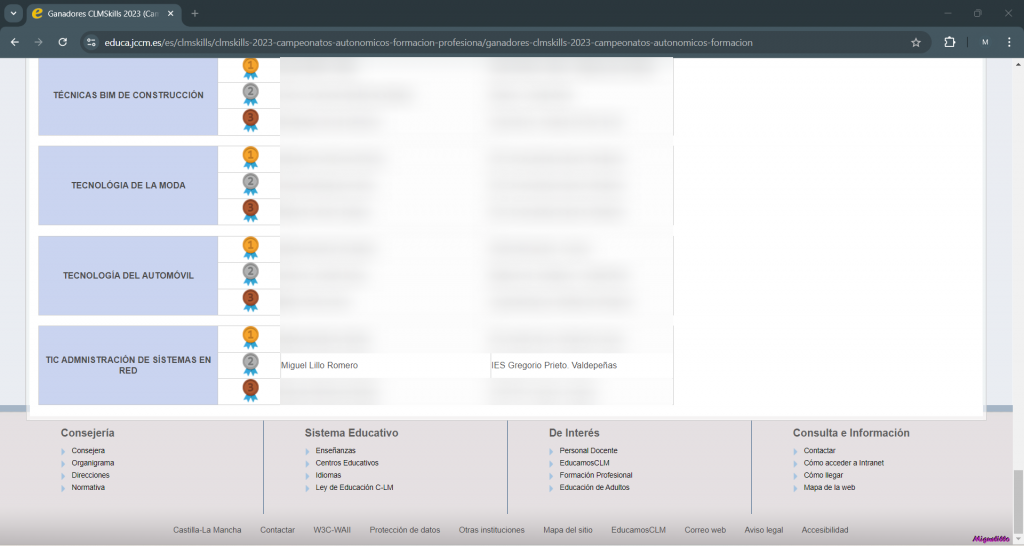Open the Normativa footer link
Viewport: 1024px width, 546px height.
tap(88, 487)
